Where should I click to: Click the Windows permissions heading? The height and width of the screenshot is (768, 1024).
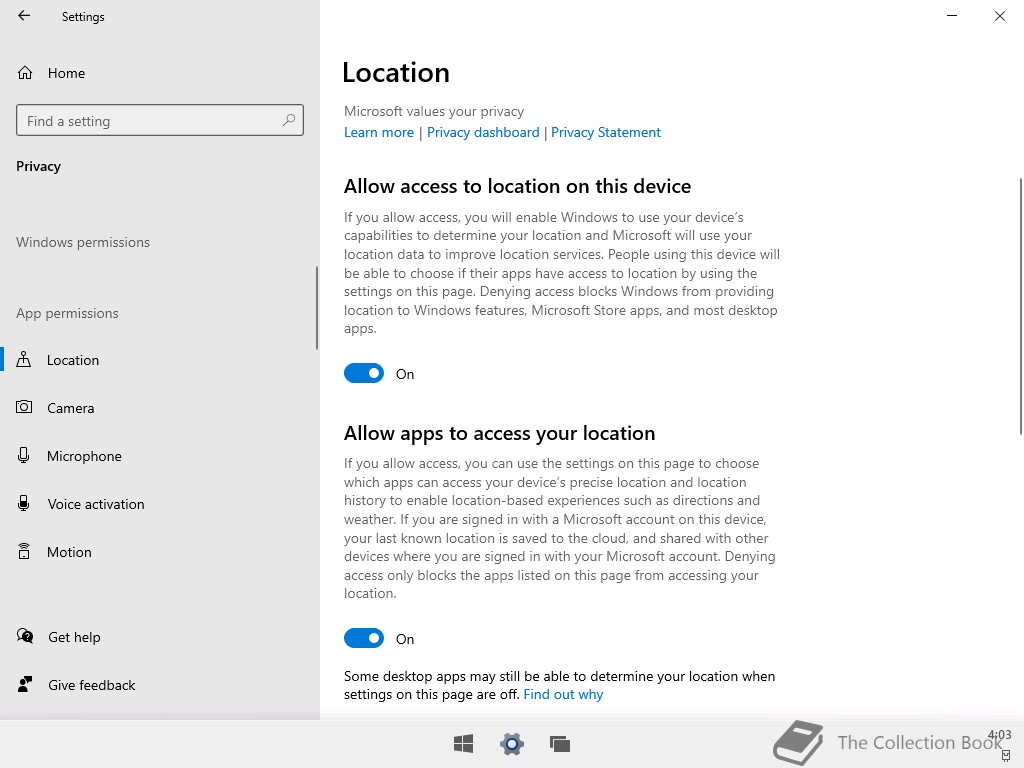pyautogui.click(x=83, y=242)
